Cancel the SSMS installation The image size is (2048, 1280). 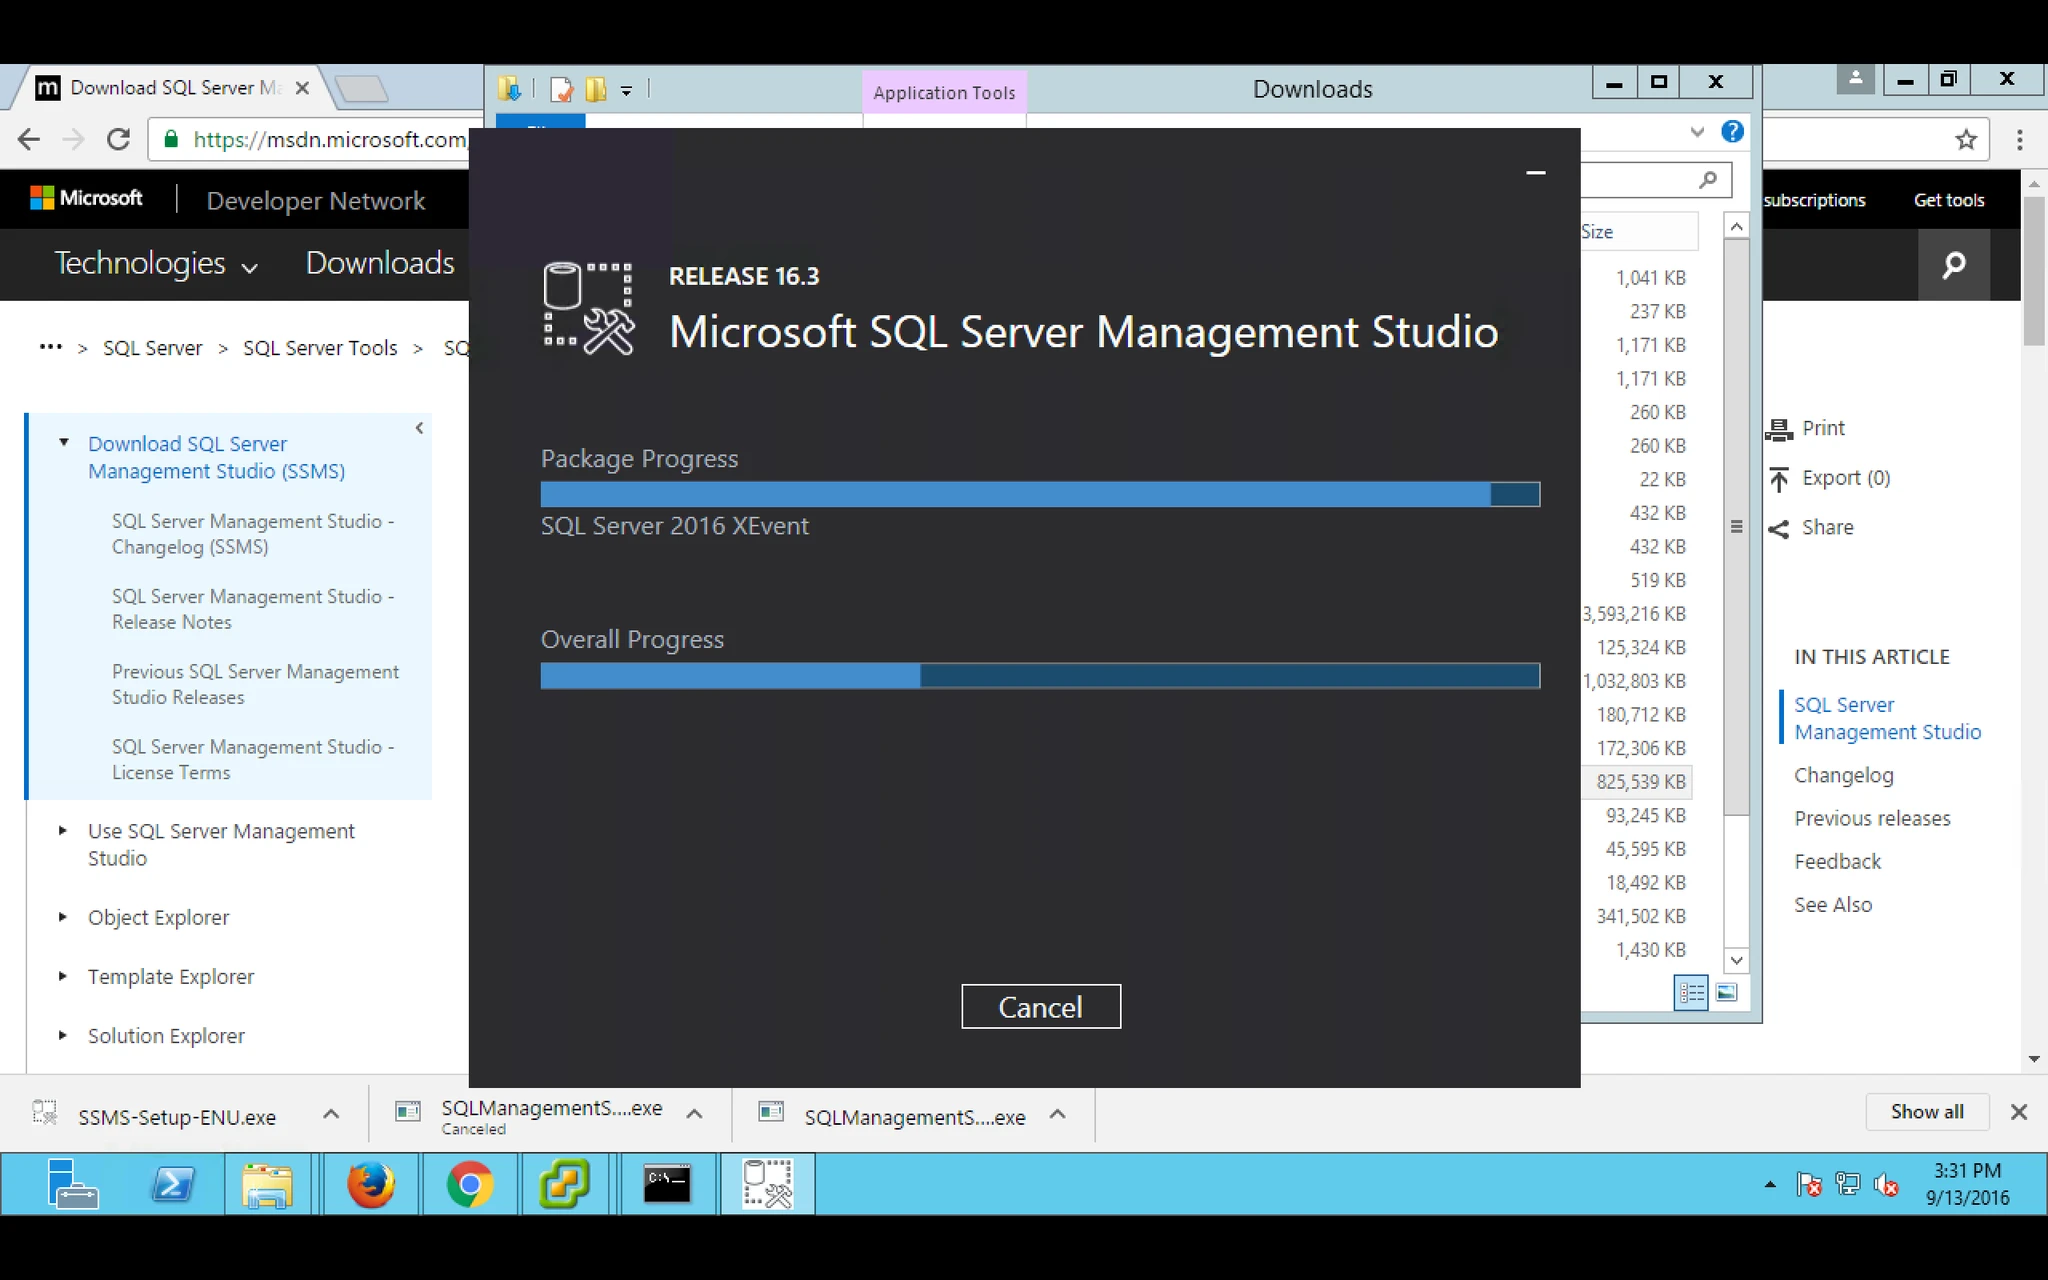(x=1040, y=1006)
